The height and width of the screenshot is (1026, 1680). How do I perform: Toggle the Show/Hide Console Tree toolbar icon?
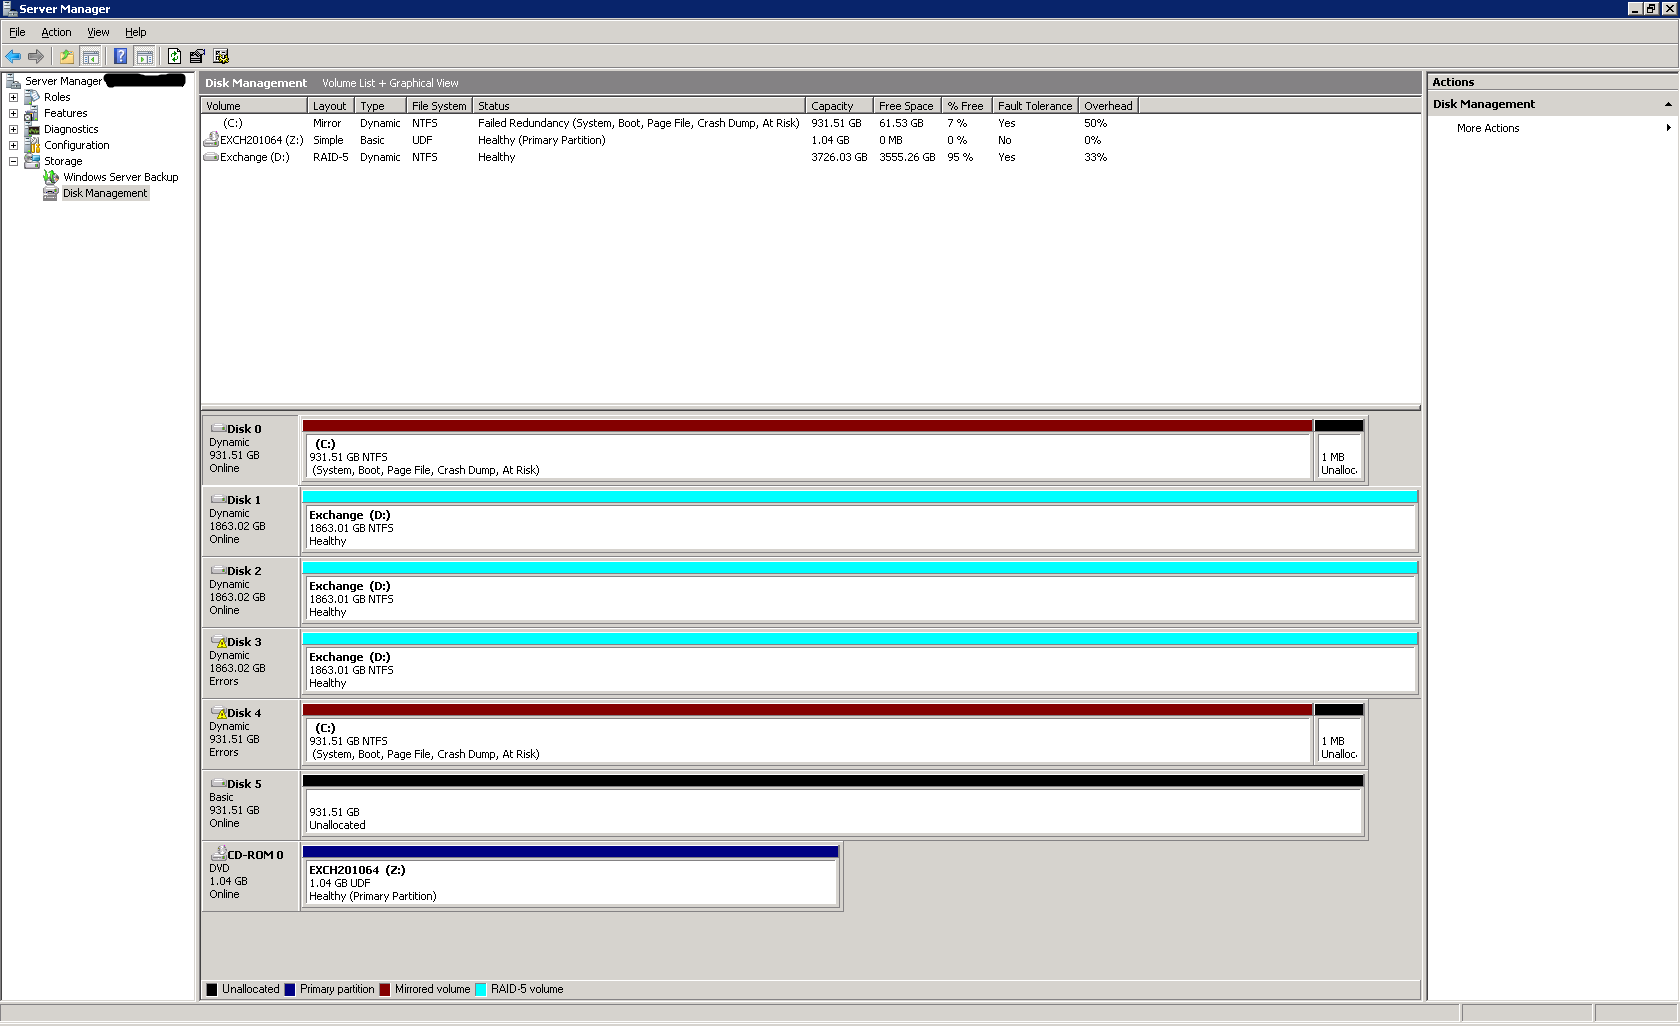(90, 56)
